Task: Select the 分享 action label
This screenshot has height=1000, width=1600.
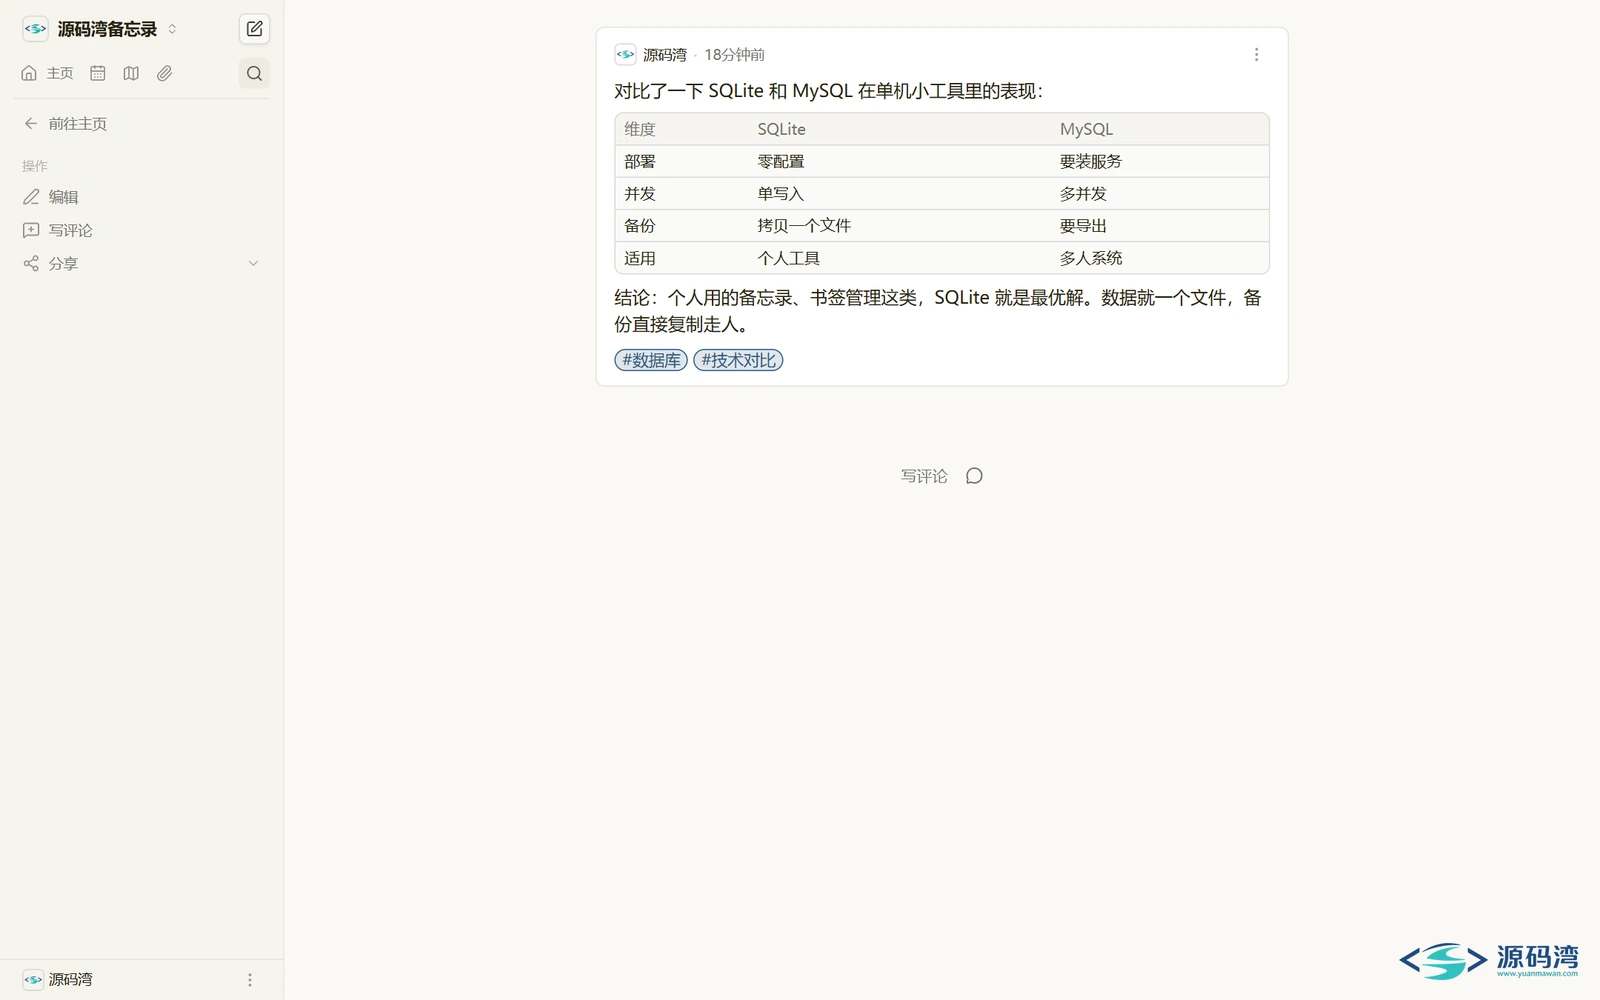Action: [x=63, y=263]
